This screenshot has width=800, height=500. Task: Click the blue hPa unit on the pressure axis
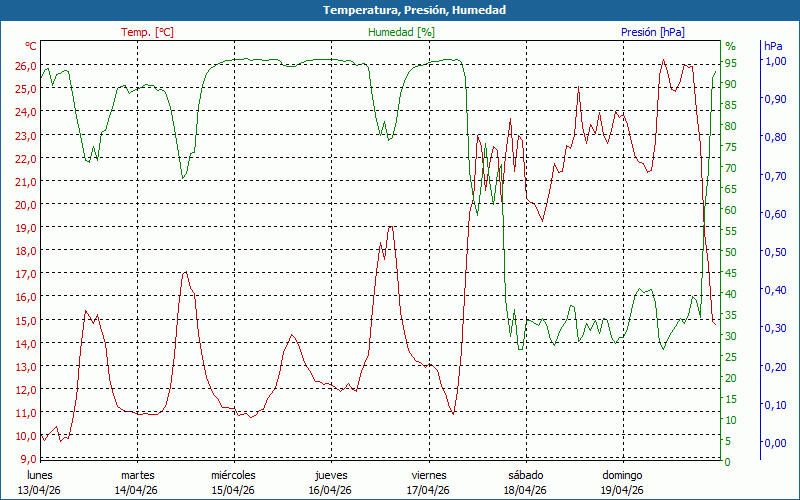pos(773,46)
